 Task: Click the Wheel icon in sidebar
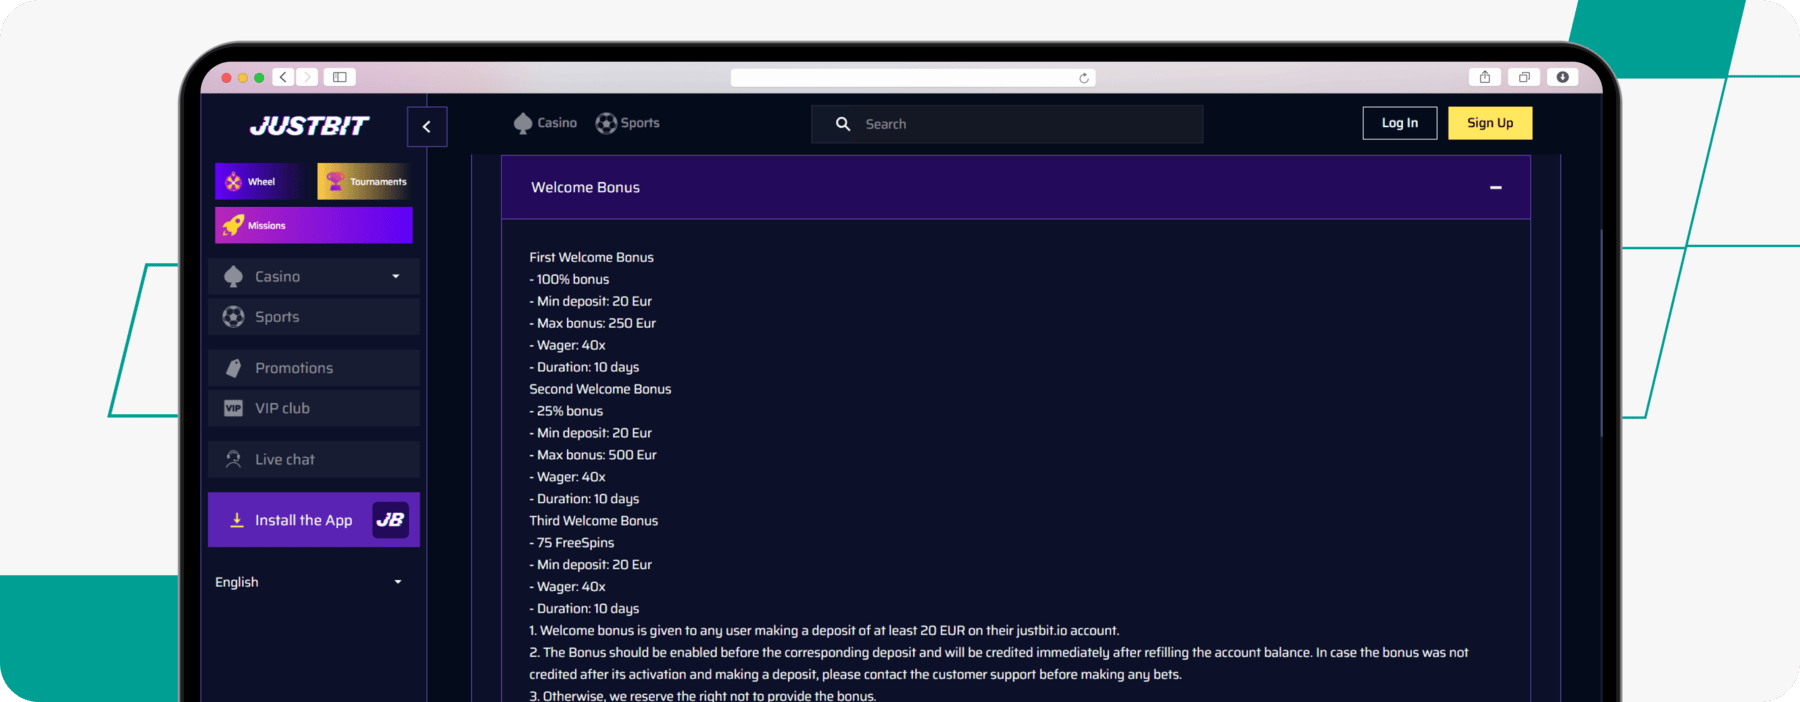[x=233, y=181]
